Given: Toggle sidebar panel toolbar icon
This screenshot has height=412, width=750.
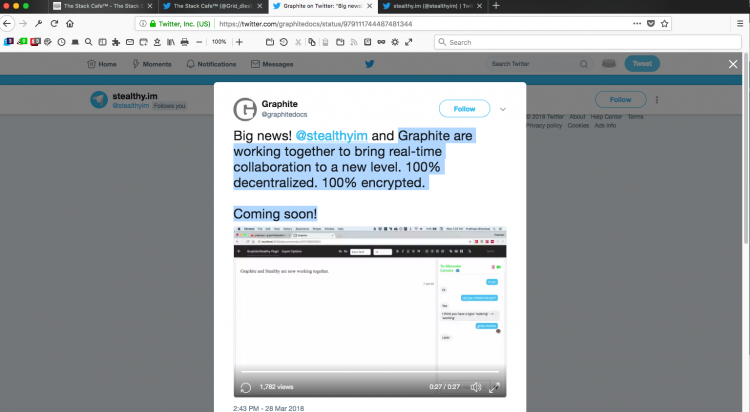Looking at the screenshot, I should [102, 42].
